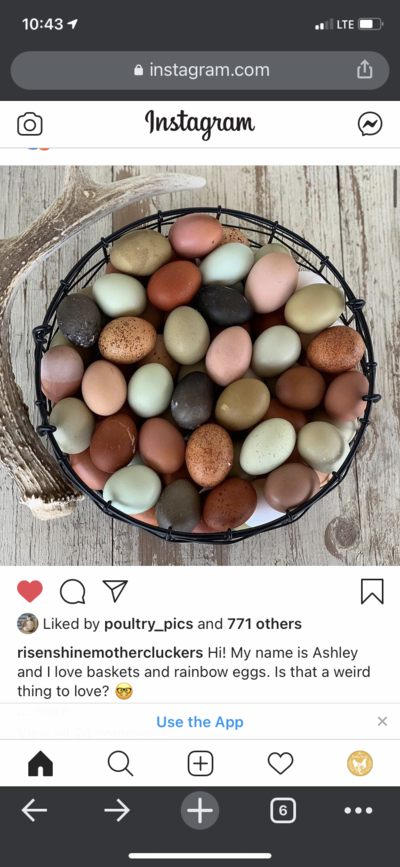View the 771 others likes list
400x867 pixels.
point(264,624)
